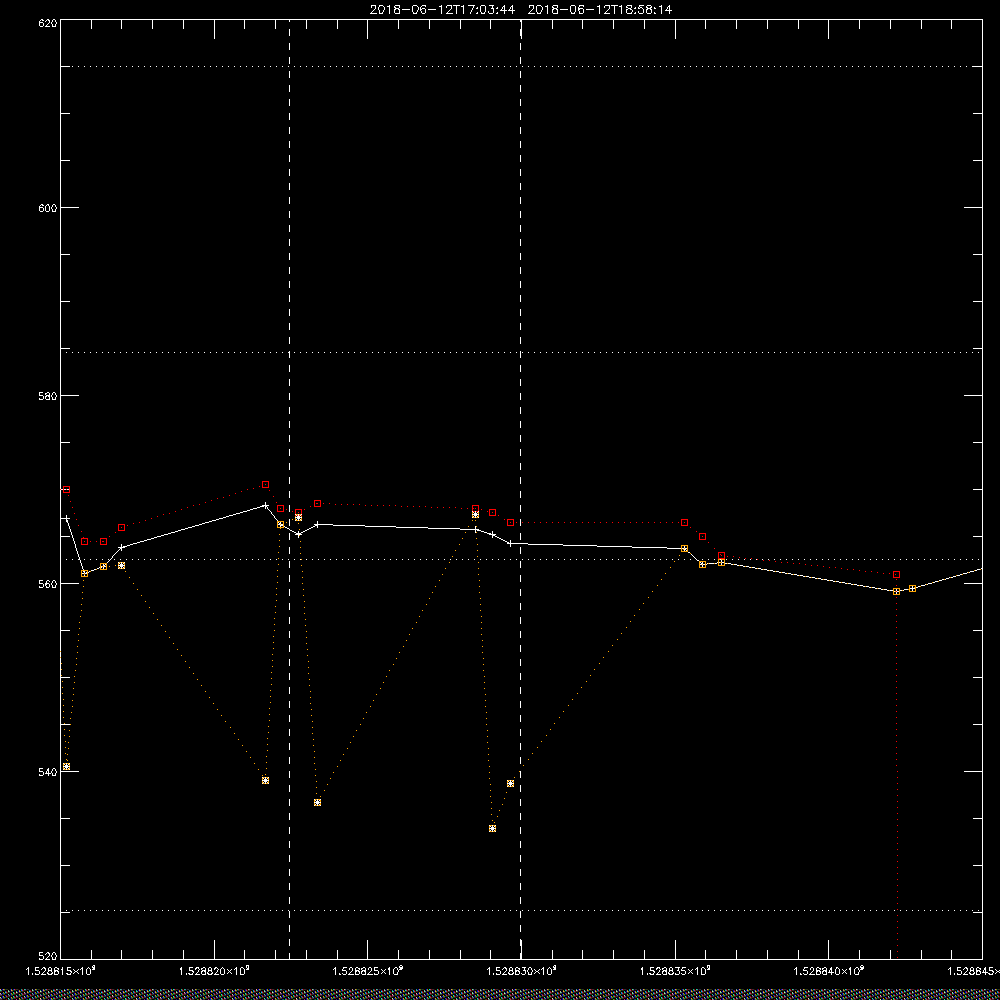The width and height of the screenshot is (1000, 1000).
Task: Select the y-axis label 580
Action: pyautogui.click(x=48, y=395)
